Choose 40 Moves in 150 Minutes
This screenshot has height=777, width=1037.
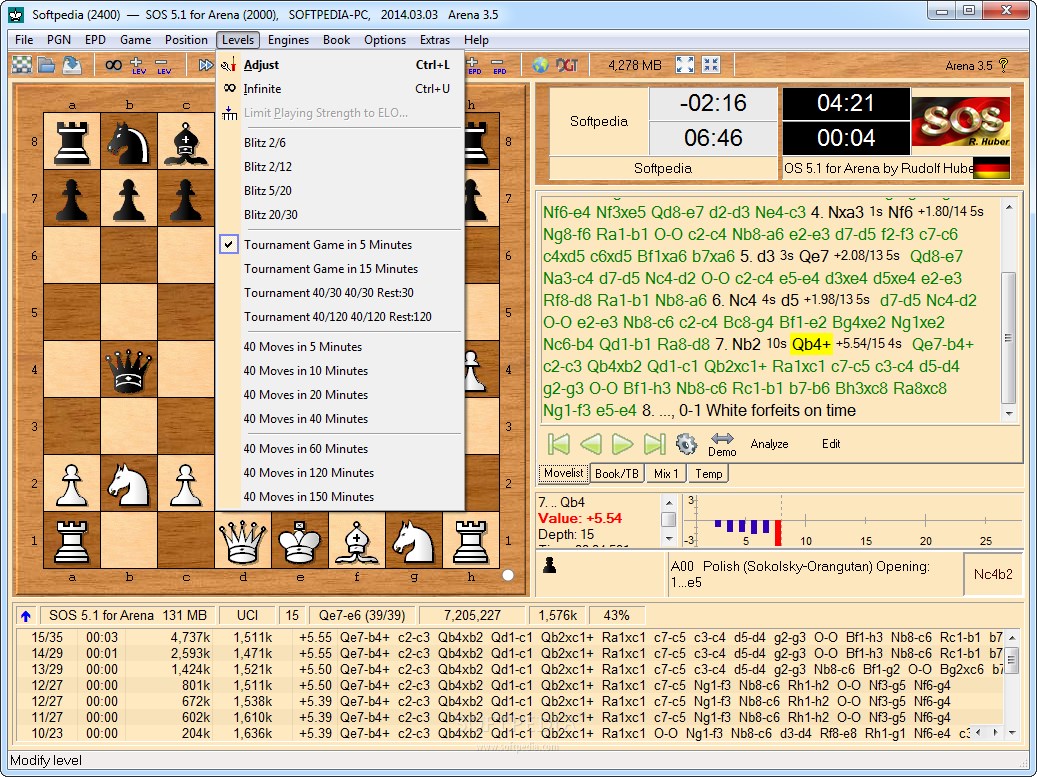[x=340, y=497]
